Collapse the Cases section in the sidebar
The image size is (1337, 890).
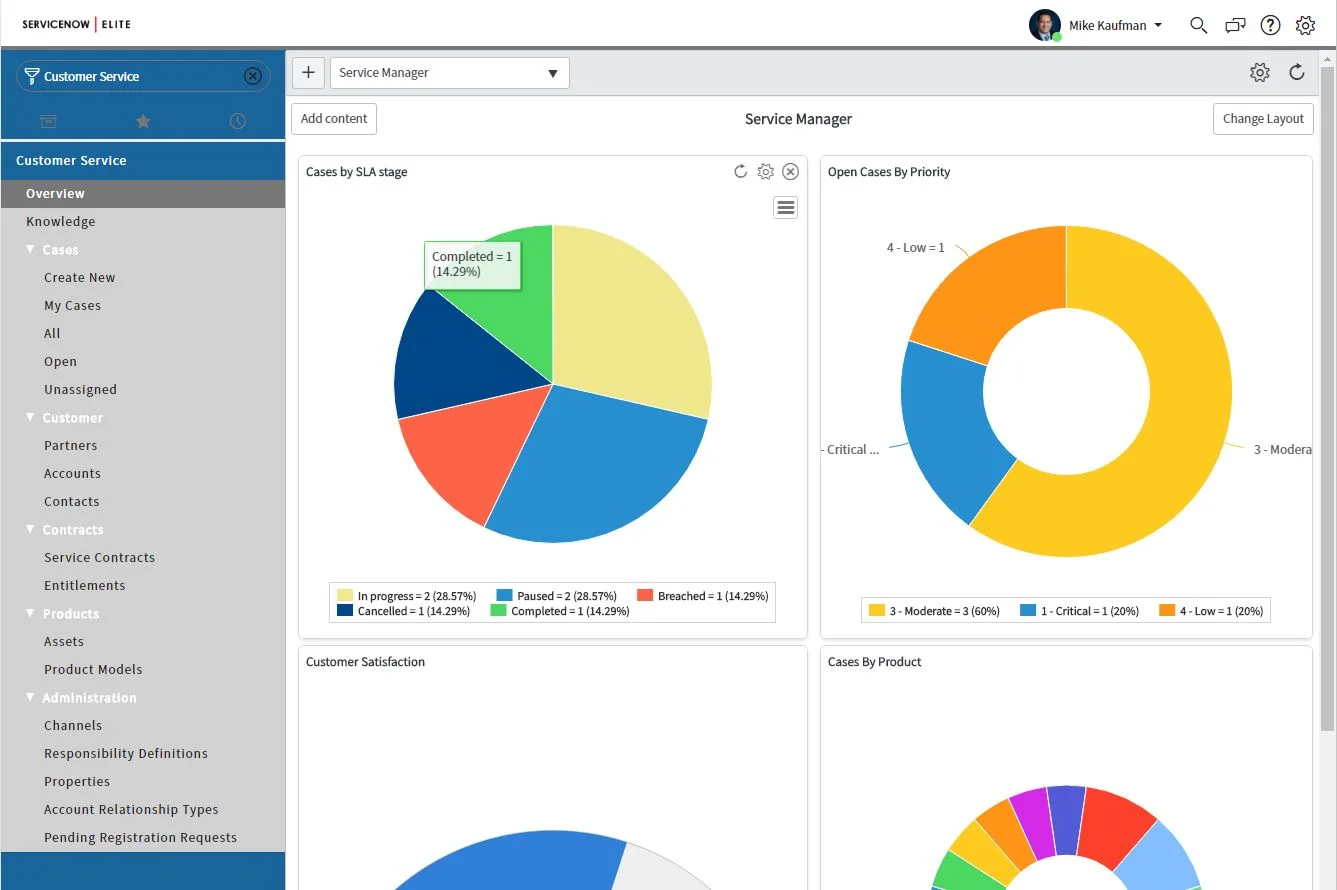coord(31,249)
